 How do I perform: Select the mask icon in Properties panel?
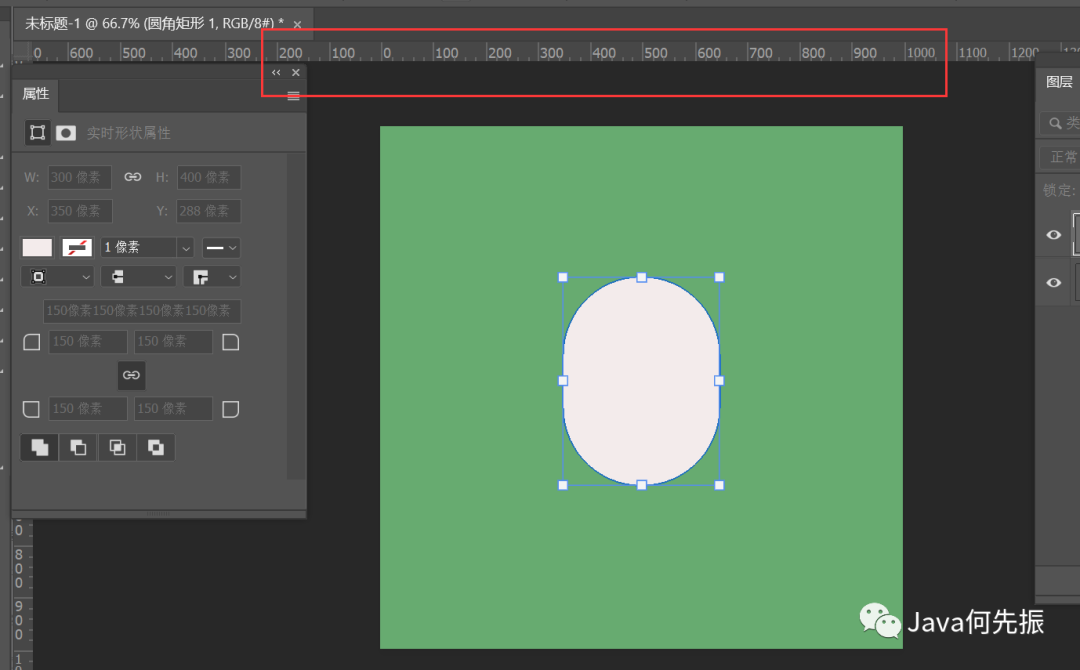66,132
